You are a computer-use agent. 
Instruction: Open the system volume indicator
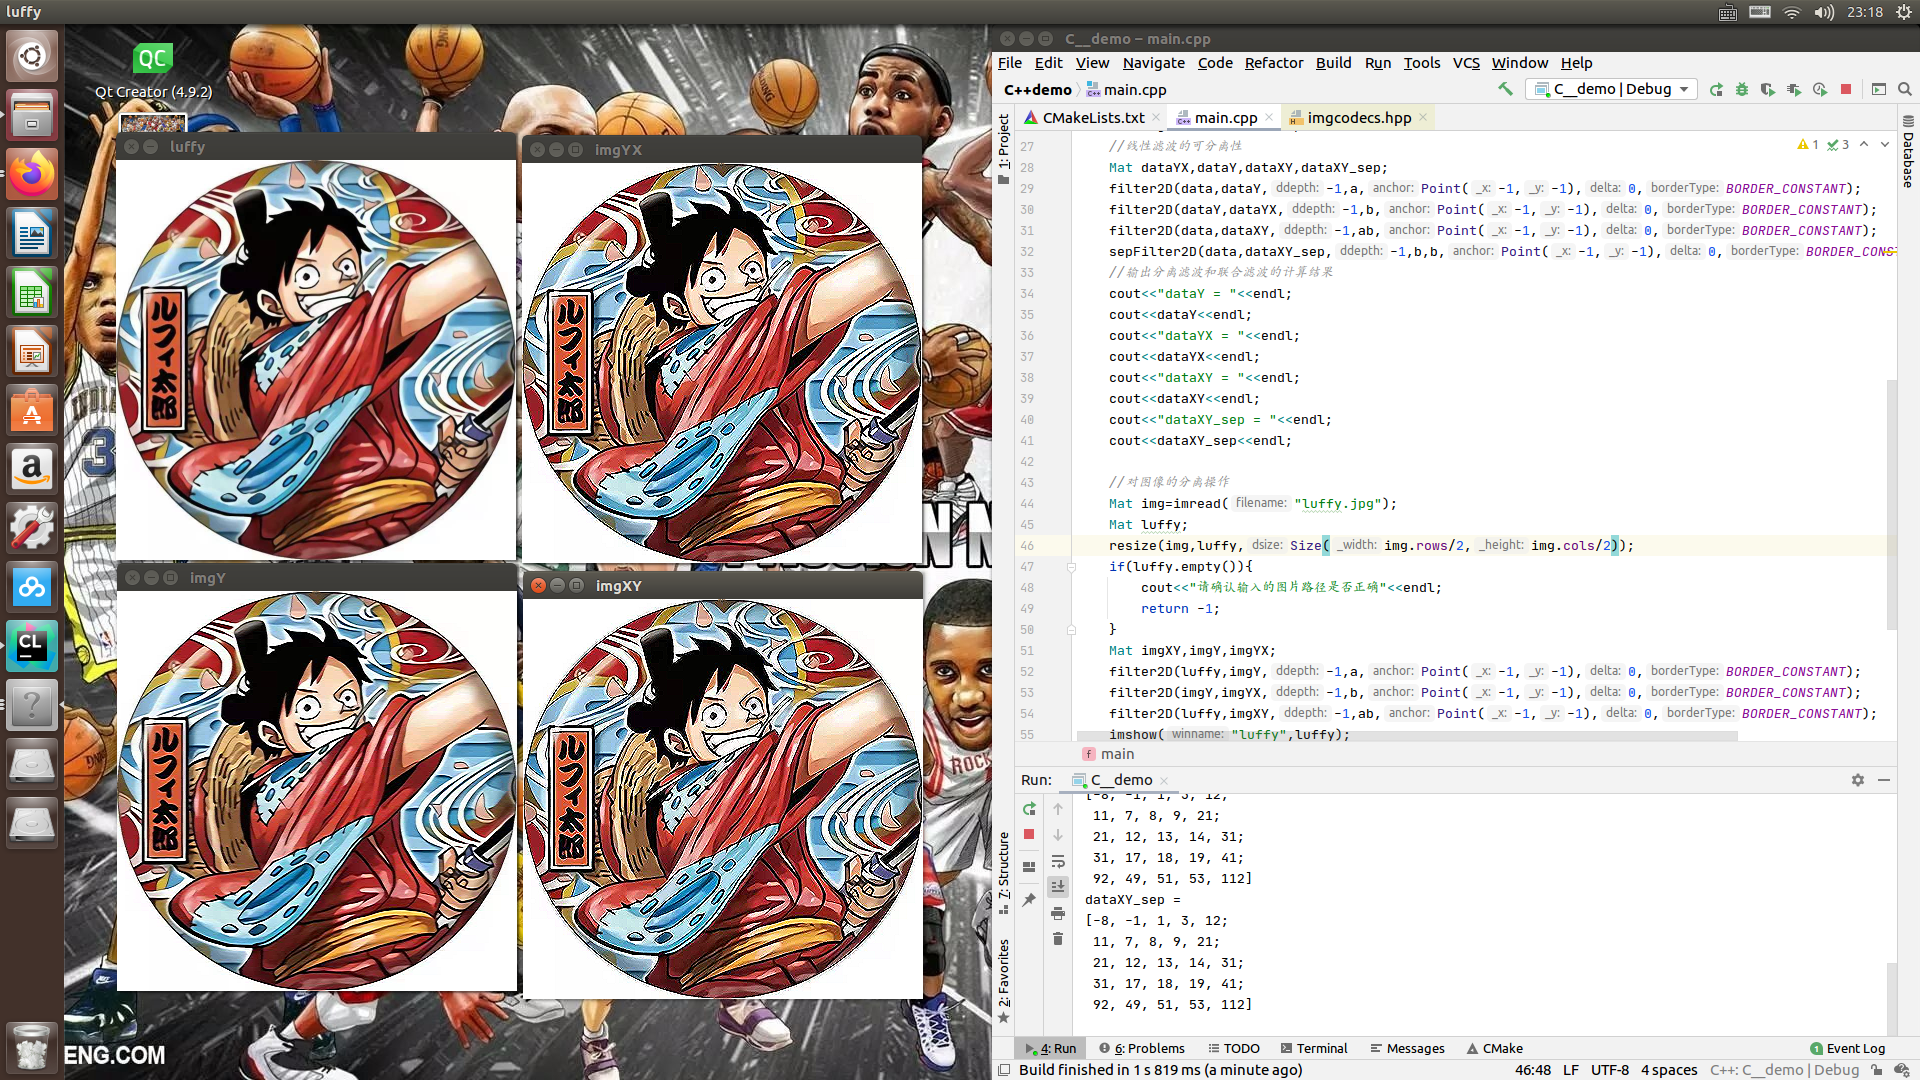(1825, 12)
